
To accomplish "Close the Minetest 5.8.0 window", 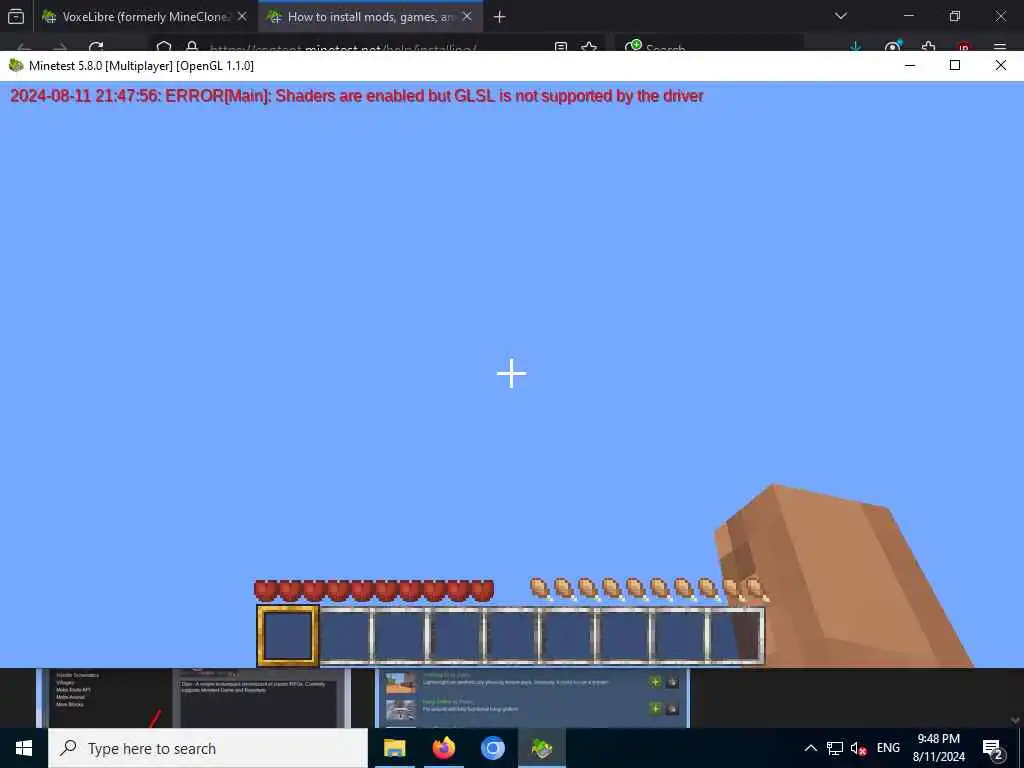I will (x=1000, y=65).
